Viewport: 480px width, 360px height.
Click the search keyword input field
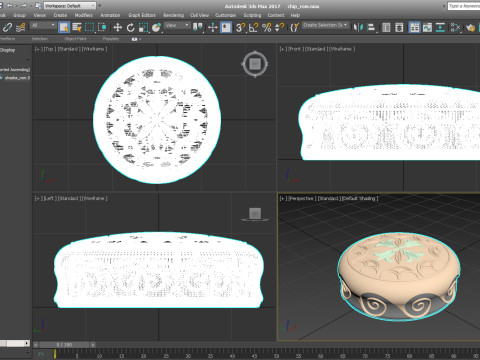[x=464, y=6]
